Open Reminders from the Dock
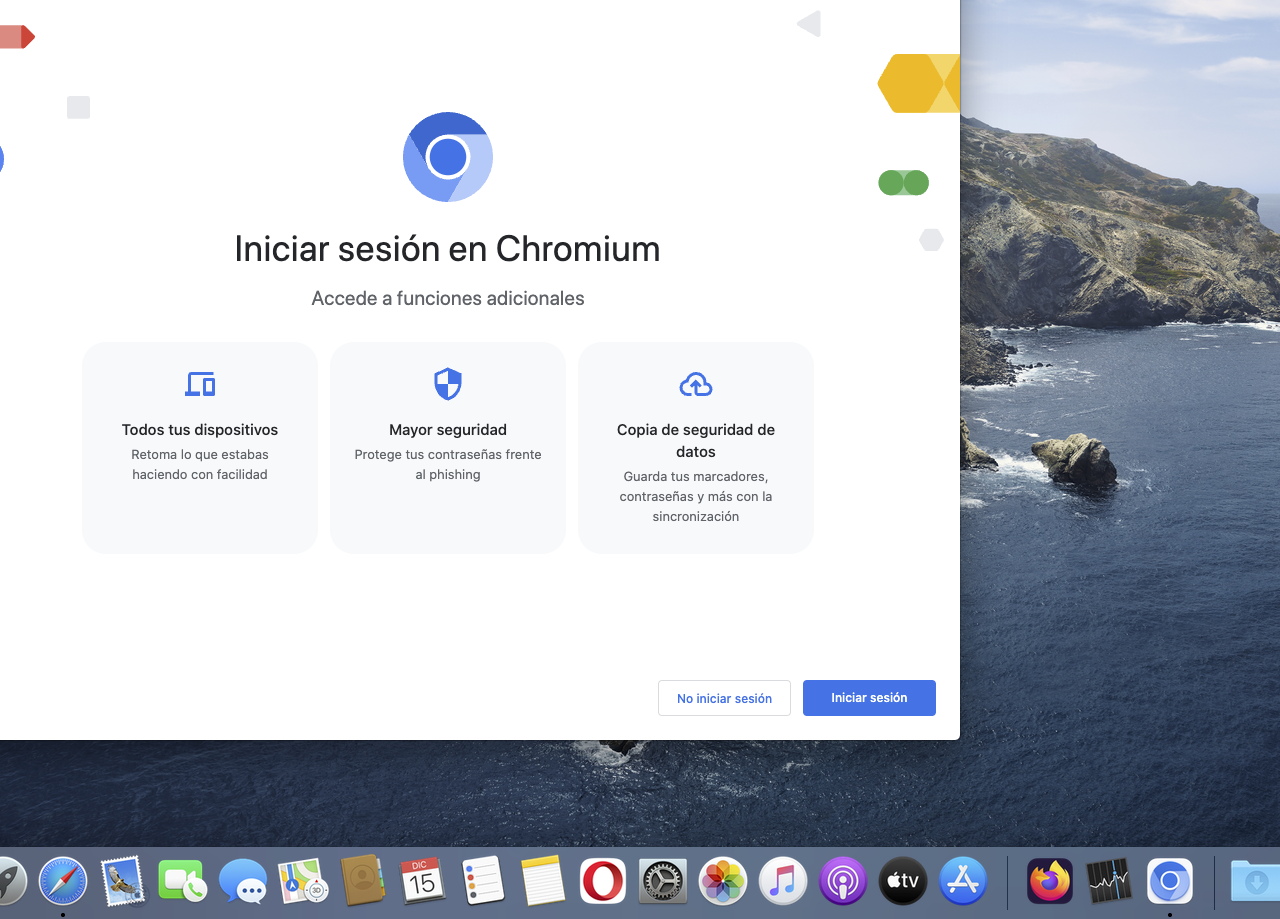Screen dimensions: 1280x919 point(483,882)
